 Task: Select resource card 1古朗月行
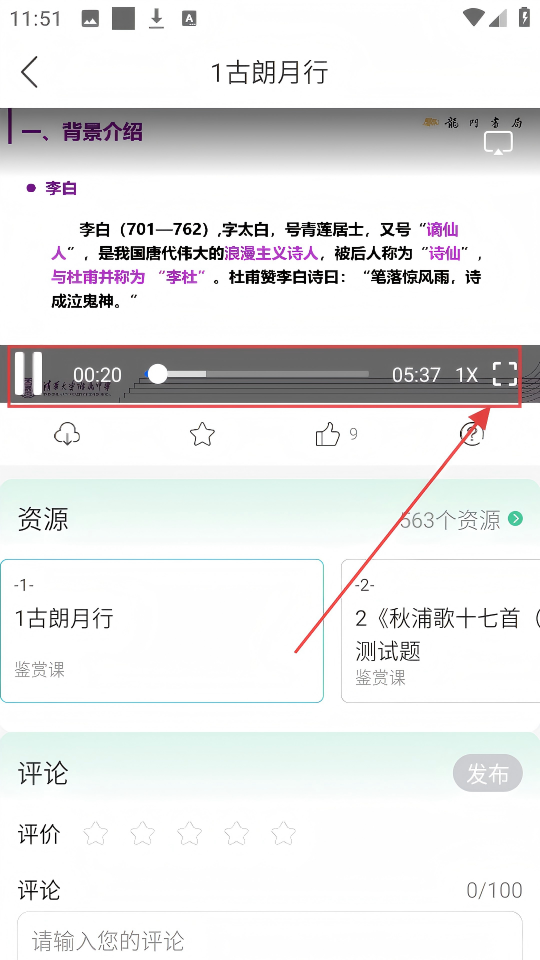[162, 631]
